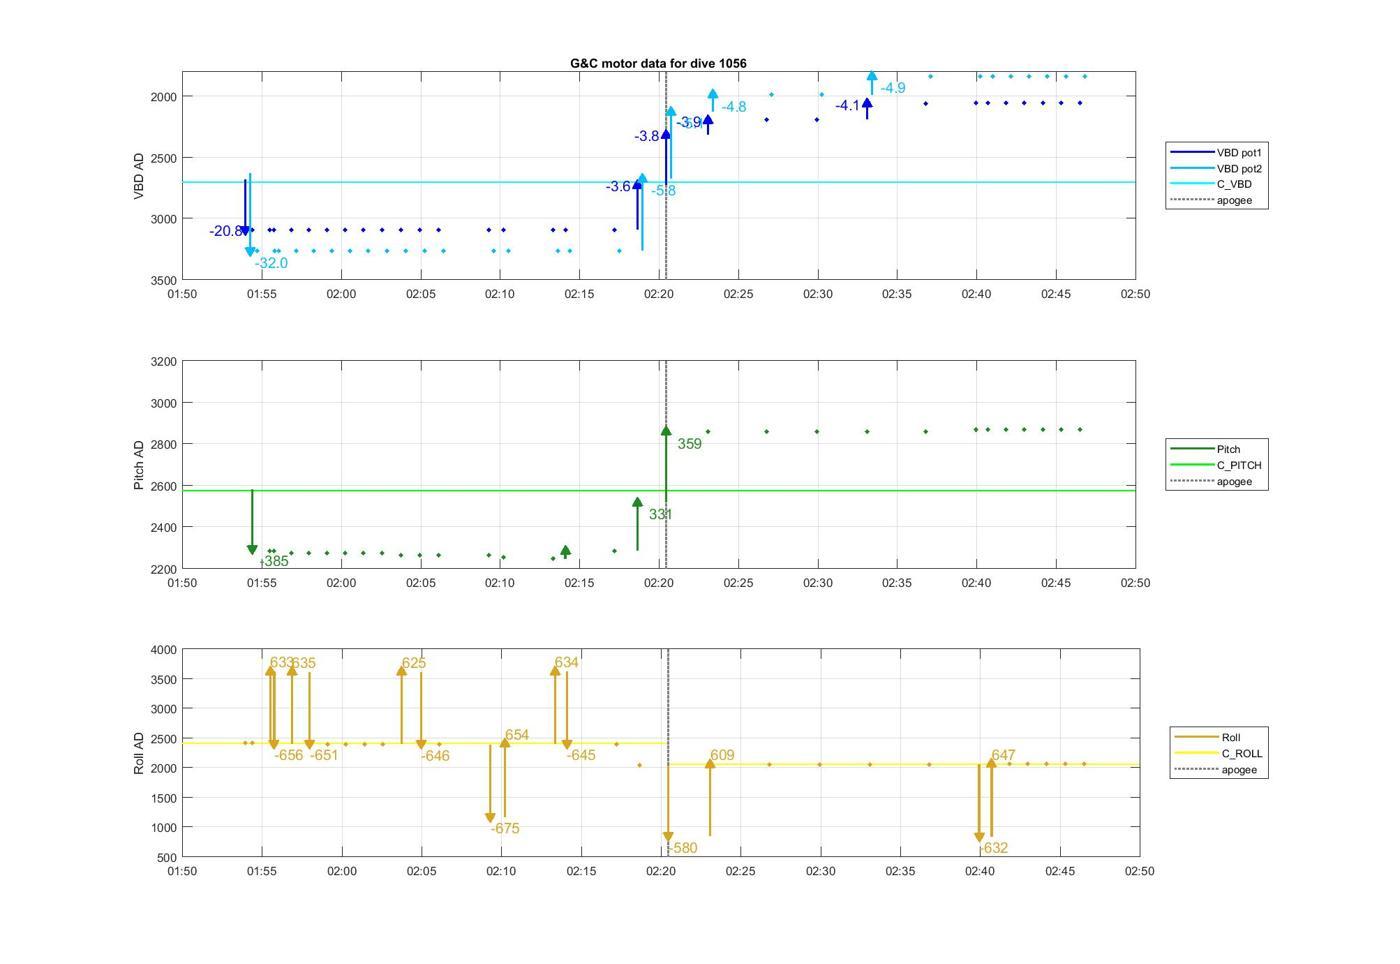The height and width of the screenshot is (964, 1400).
Task: Click 'Pitch' legend entry
Action: coord(1205,449)
